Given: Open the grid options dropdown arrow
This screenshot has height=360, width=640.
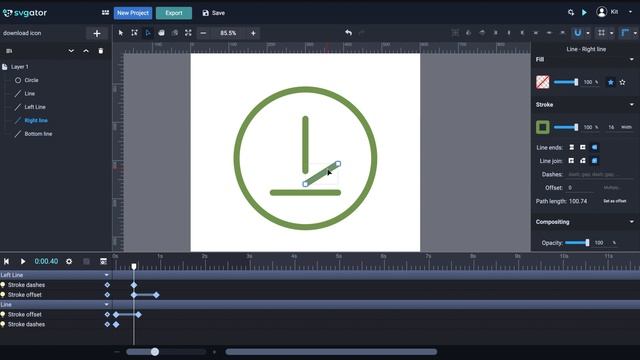Looking at the screenshot, I should click(611, 33).
